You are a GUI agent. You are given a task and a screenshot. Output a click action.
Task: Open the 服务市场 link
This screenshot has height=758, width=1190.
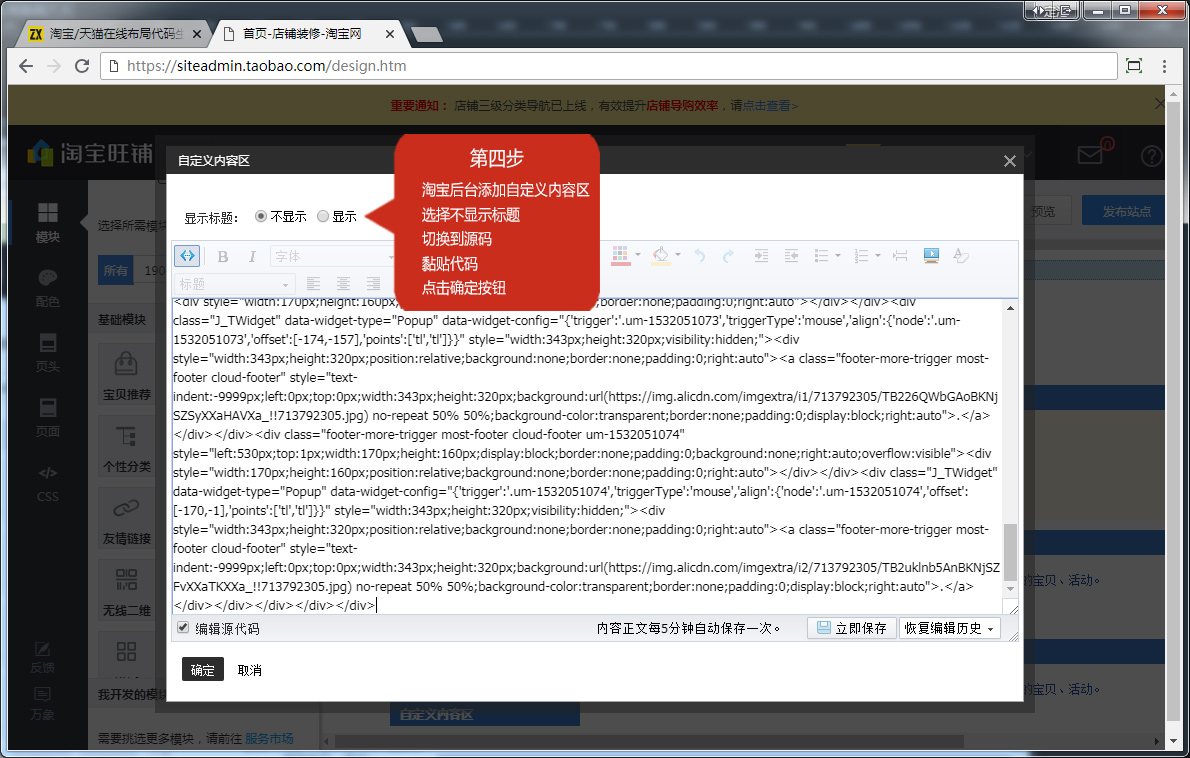click(x=269, y=738)
